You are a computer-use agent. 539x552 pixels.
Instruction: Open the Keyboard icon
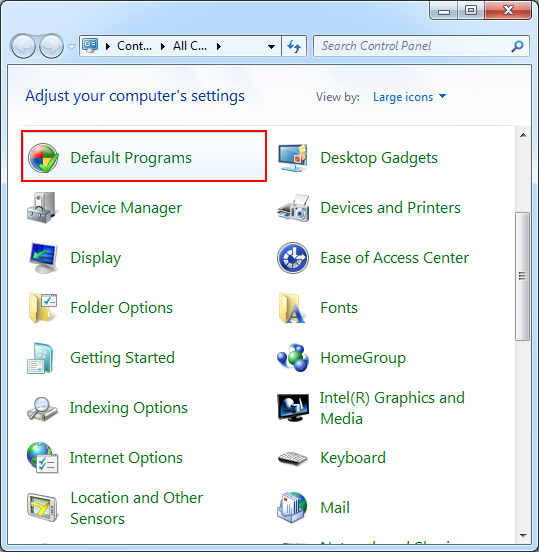pyautogui.click(x=293, y=458)
